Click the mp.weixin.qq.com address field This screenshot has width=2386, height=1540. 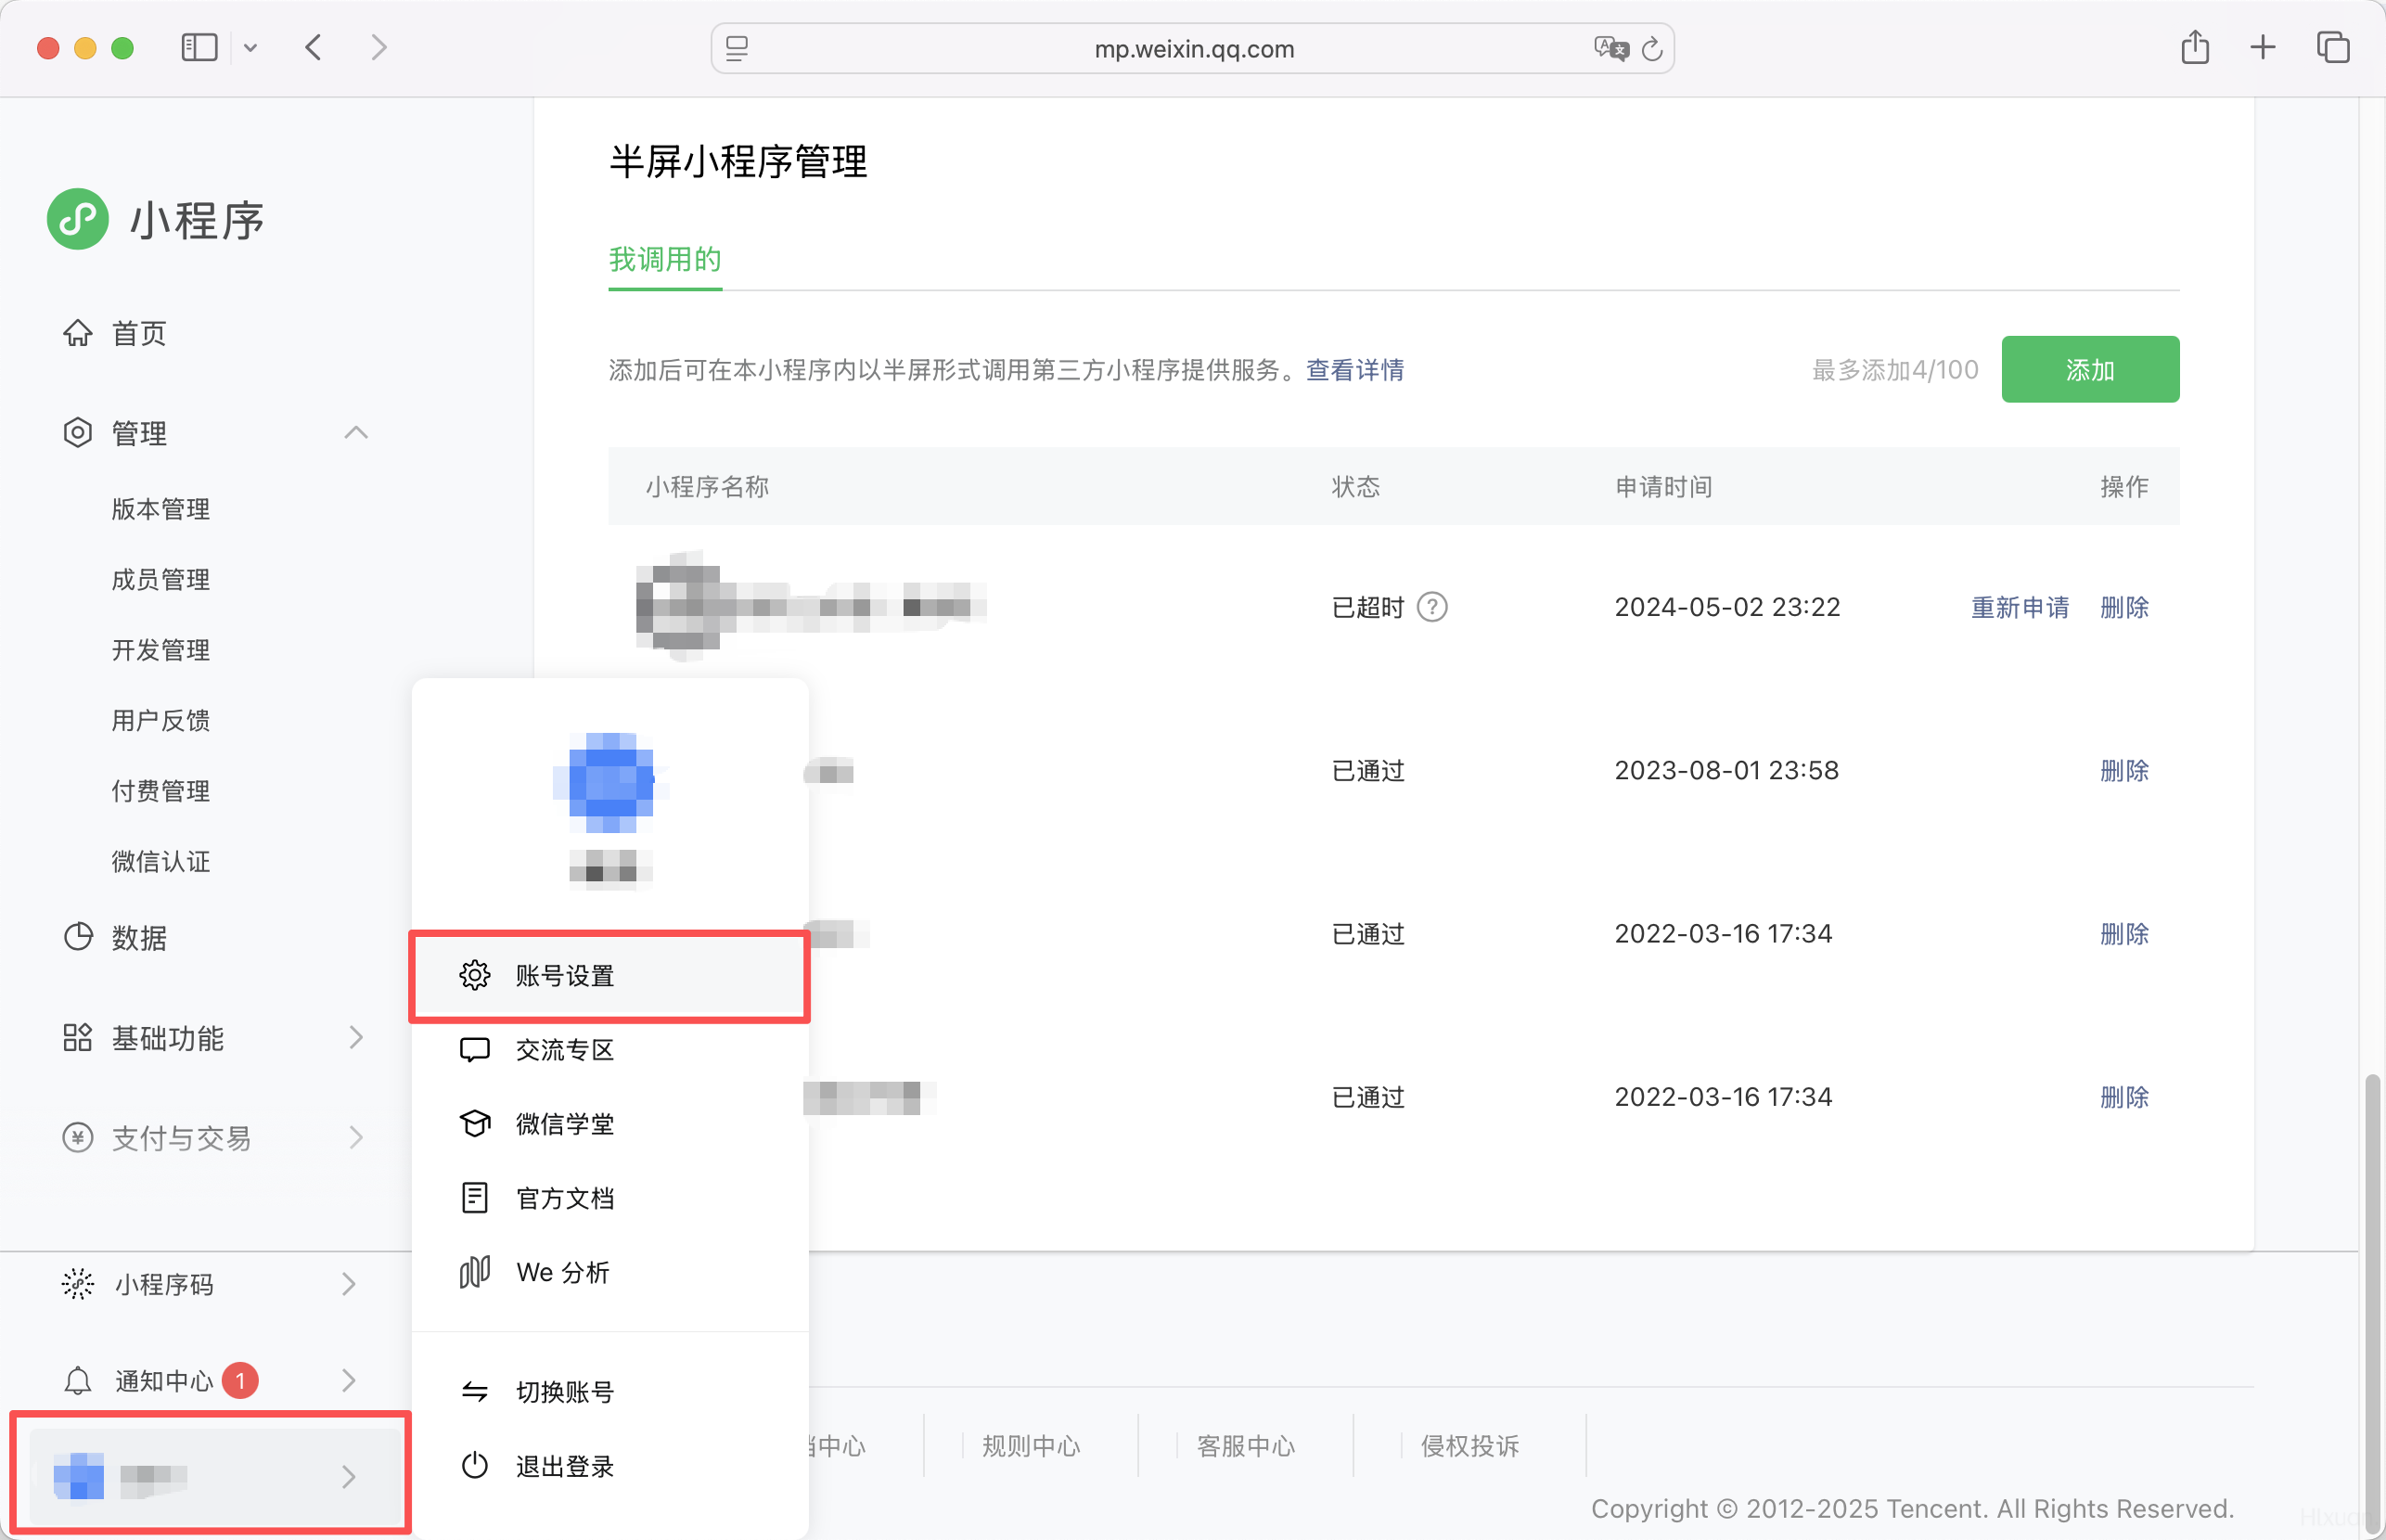1192,49
